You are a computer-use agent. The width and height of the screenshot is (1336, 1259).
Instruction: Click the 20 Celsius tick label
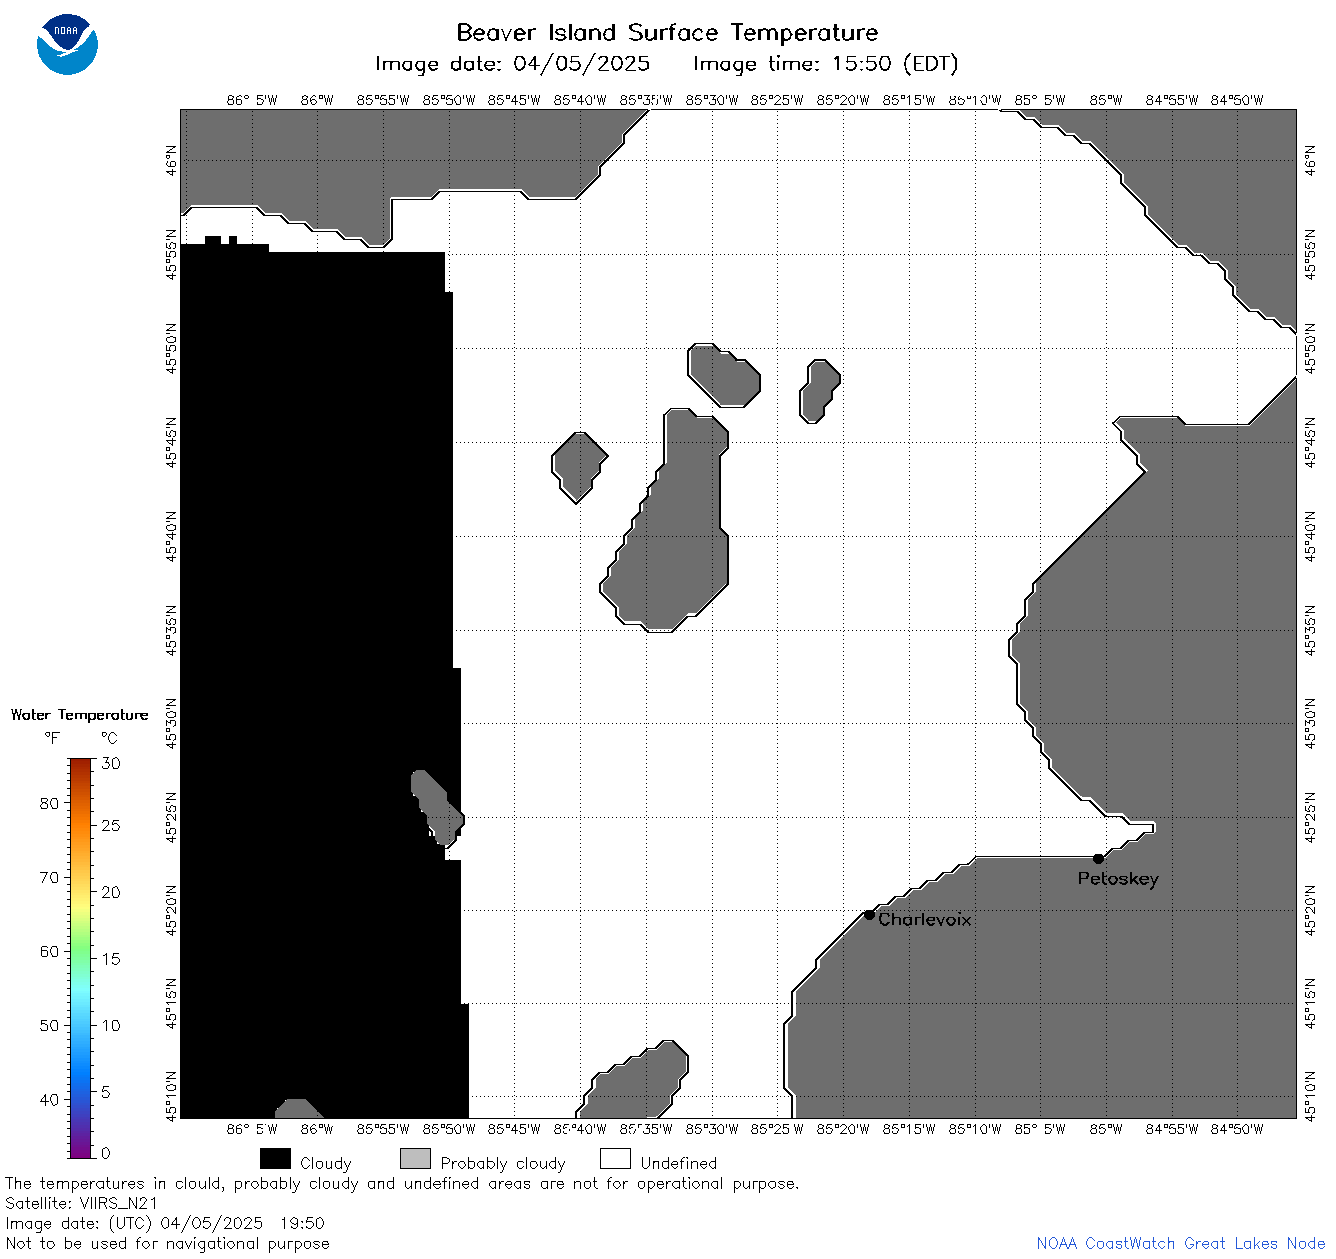pos(111,892)
